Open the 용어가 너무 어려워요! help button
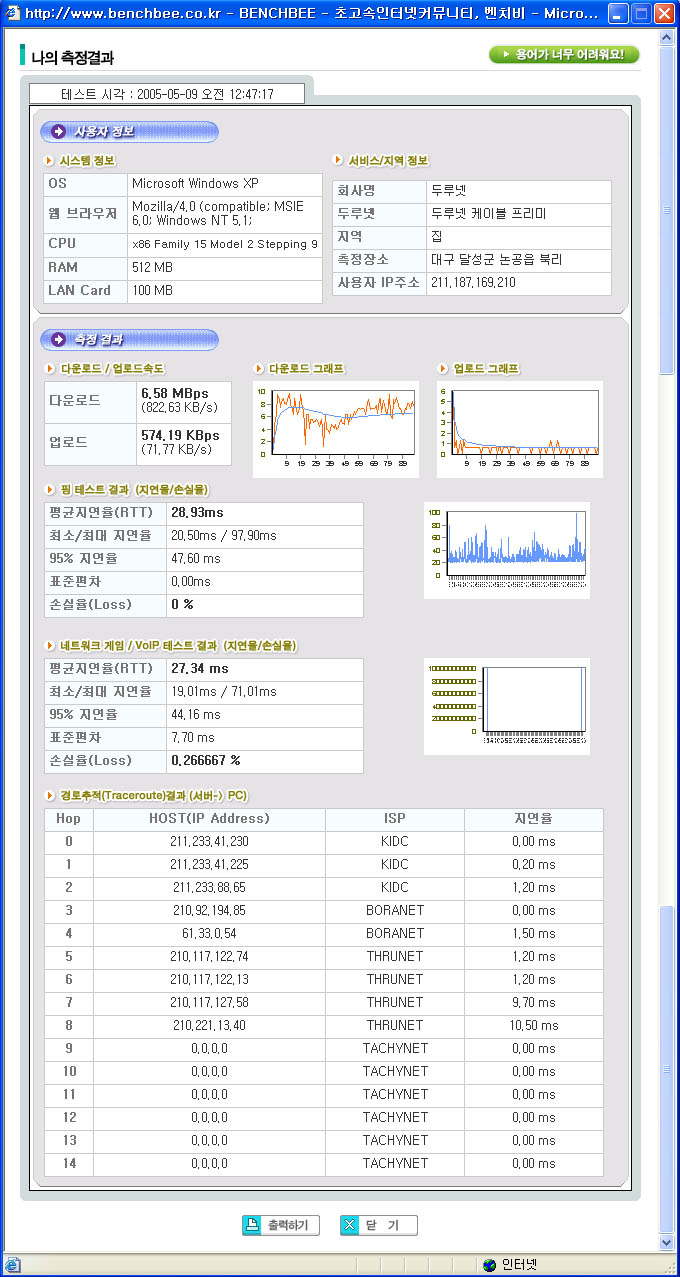This screenshot has width=680, height=1277. [x=564, y=54]
